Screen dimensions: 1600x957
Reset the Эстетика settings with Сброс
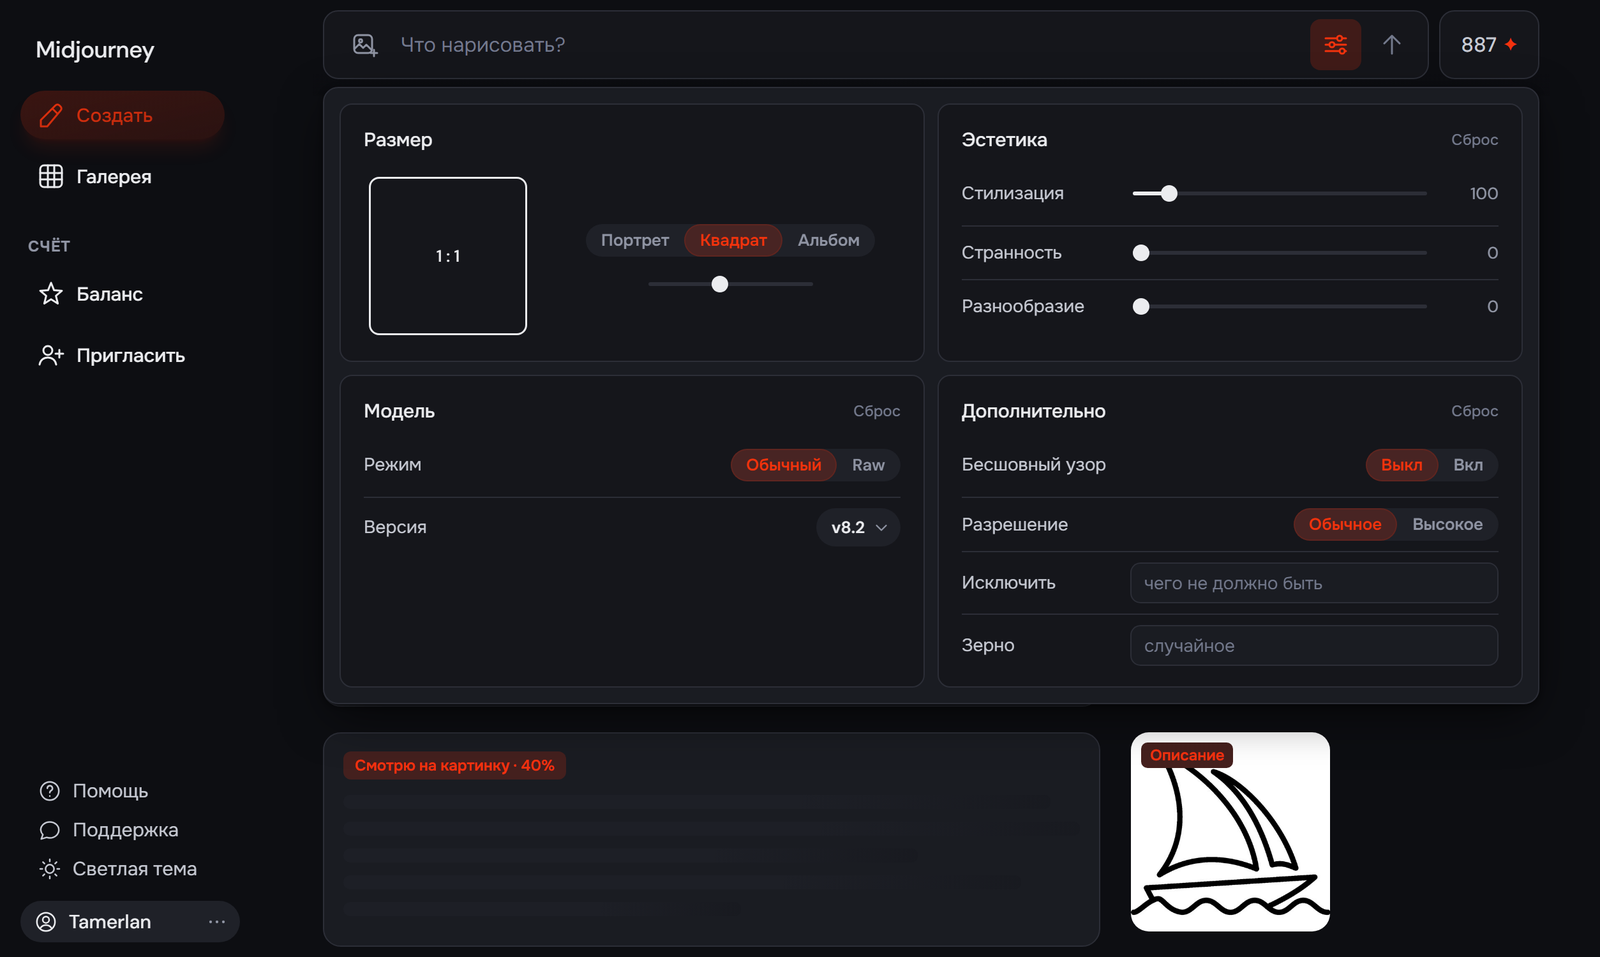pos(1474,140)
